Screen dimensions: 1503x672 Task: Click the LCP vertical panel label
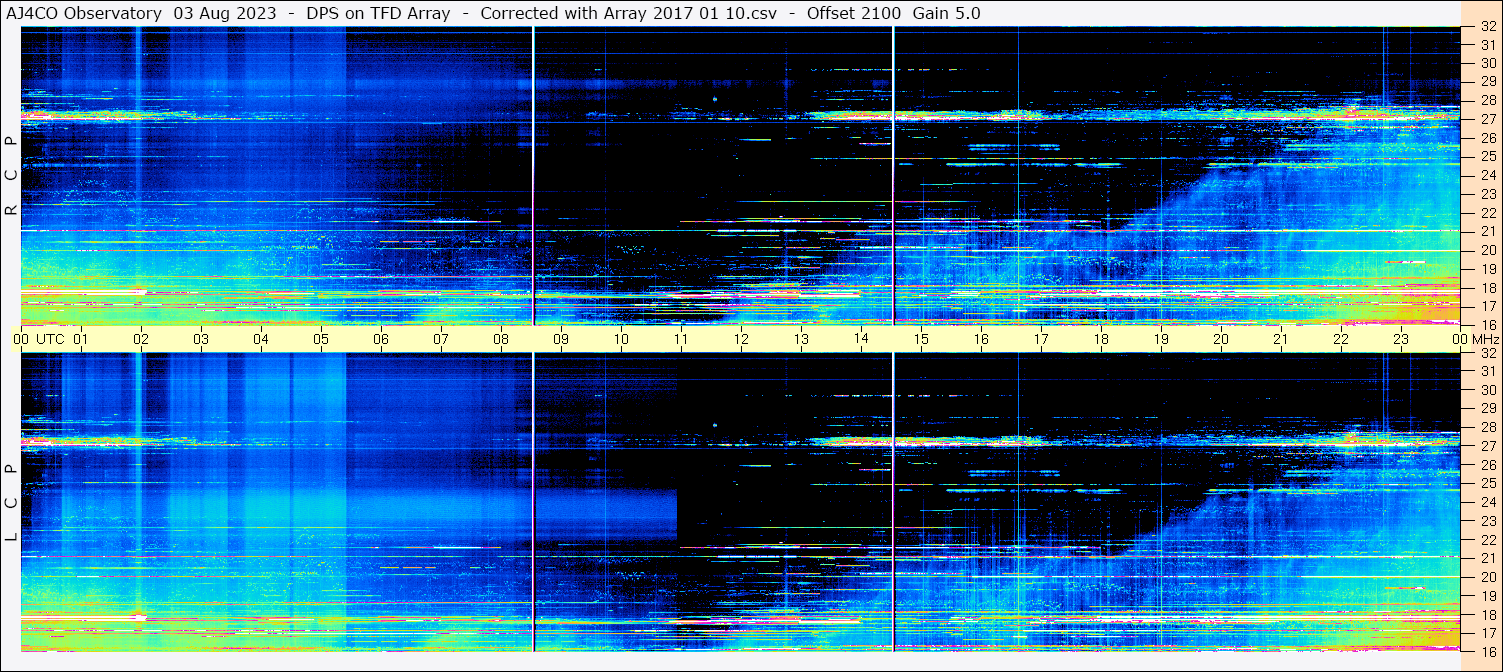pyautogui.click(x=11, y=503)
